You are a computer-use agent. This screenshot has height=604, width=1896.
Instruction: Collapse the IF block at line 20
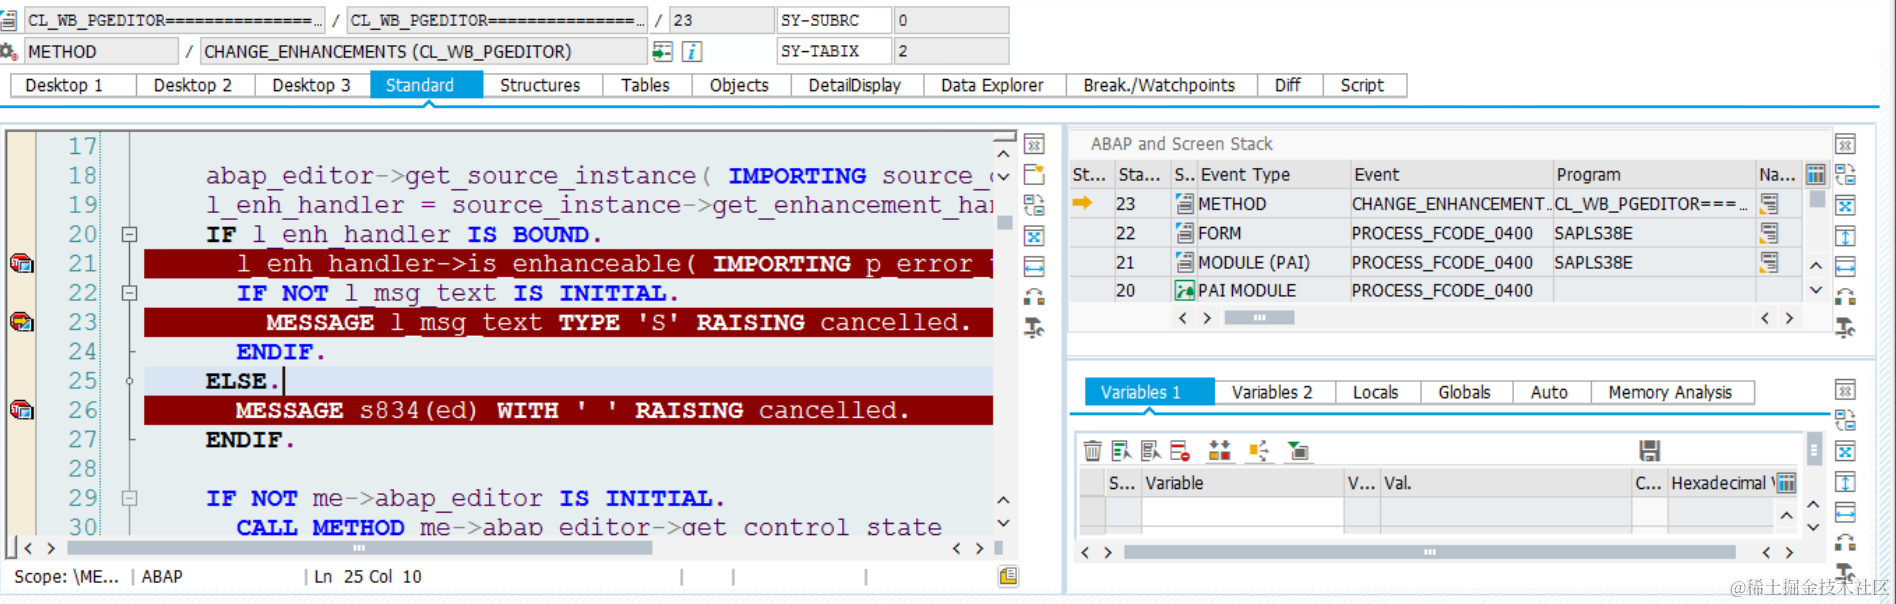click(129, 235)
